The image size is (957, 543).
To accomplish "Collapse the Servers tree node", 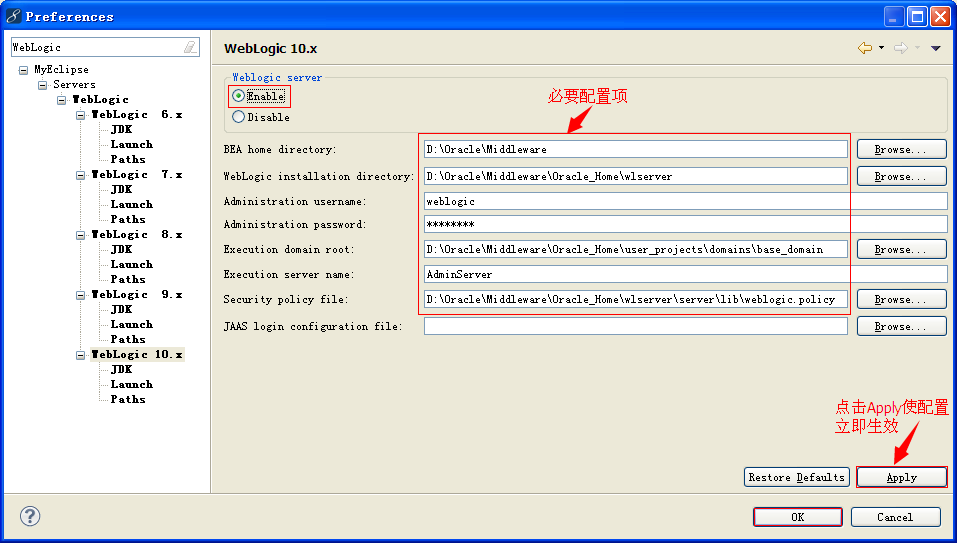I will (x=43, y=85).
